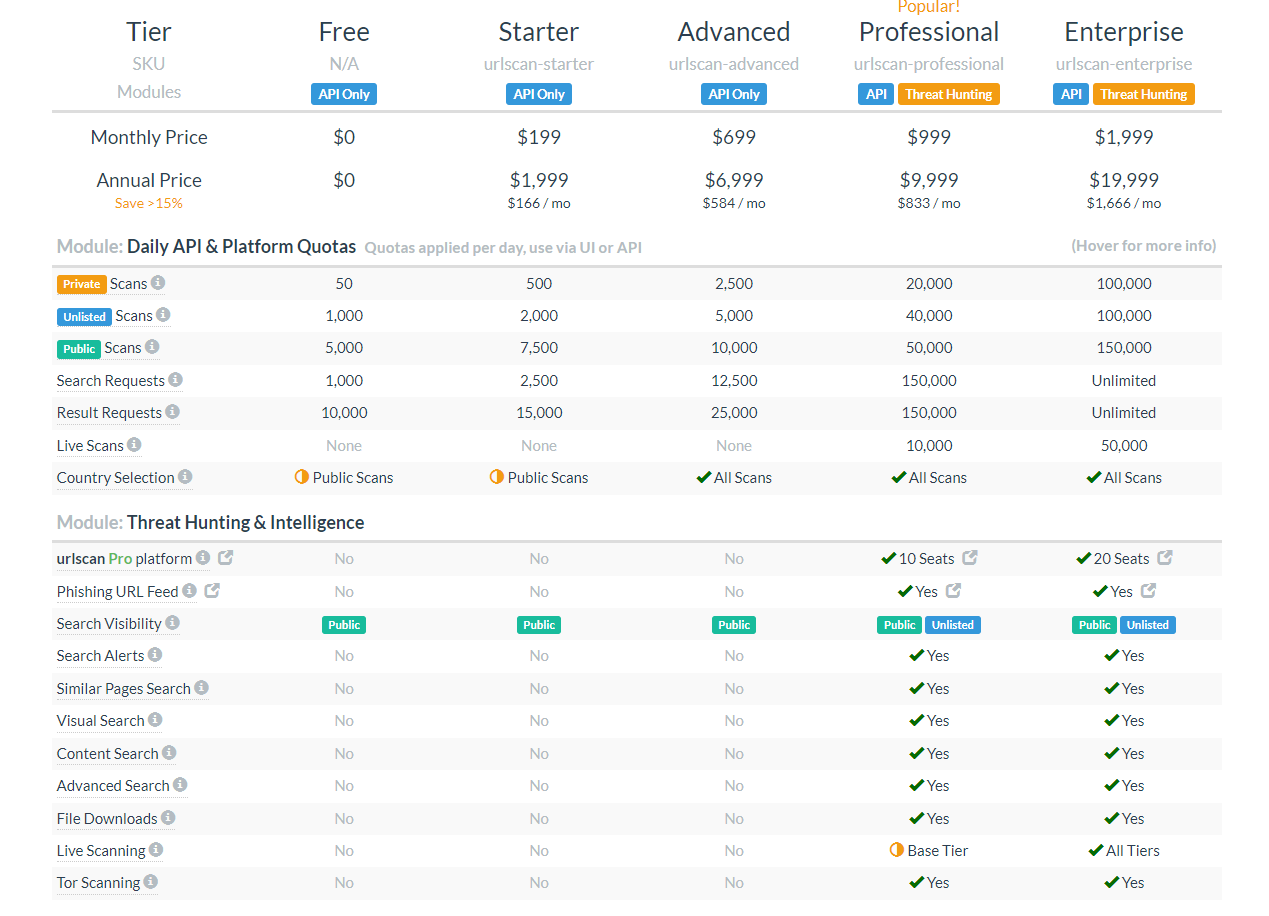Click the Tor Scanning row label
The image size is (1269, 916).
tap(98, 882)
